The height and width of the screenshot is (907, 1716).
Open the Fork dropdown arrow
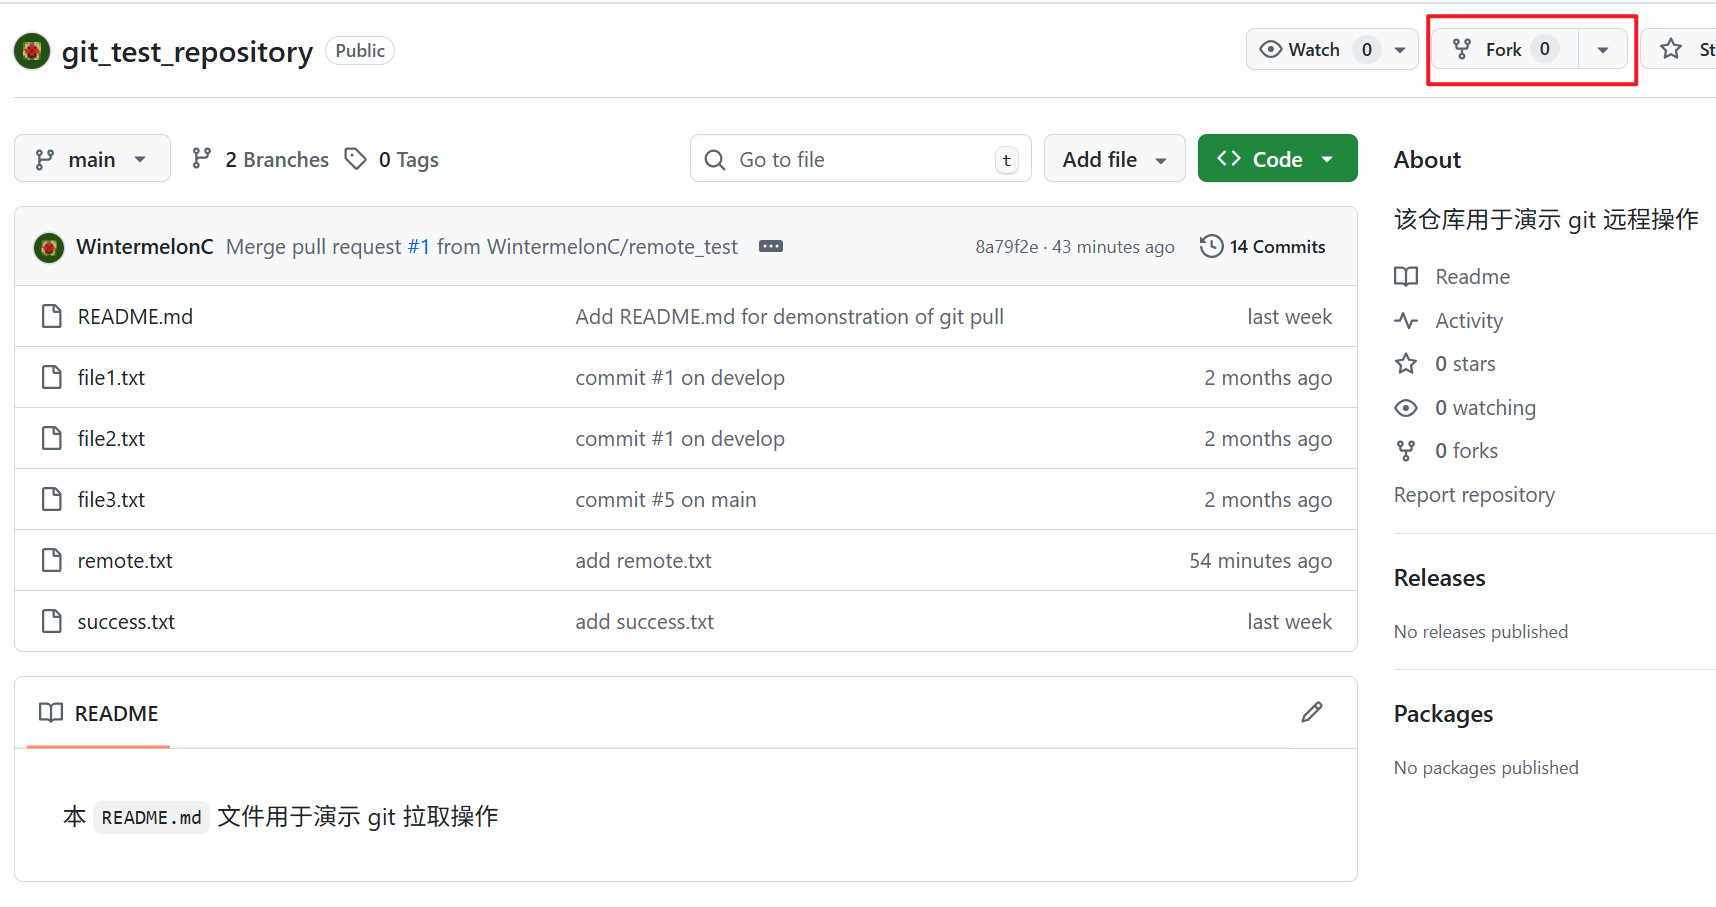click(1603, 50)
